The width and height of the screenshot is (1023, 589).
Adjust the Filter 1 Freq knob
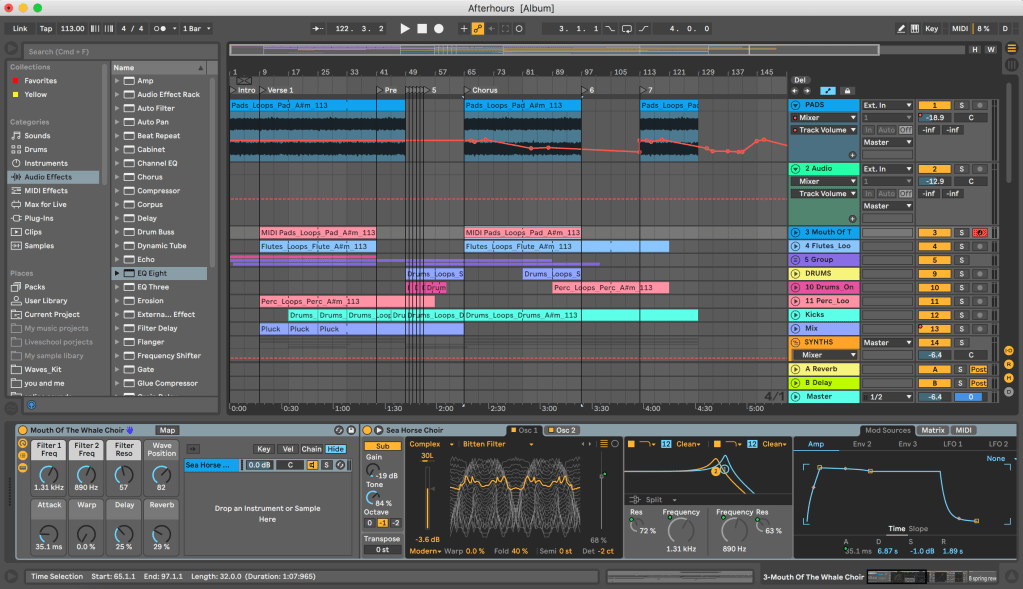(x=50, y=472)
